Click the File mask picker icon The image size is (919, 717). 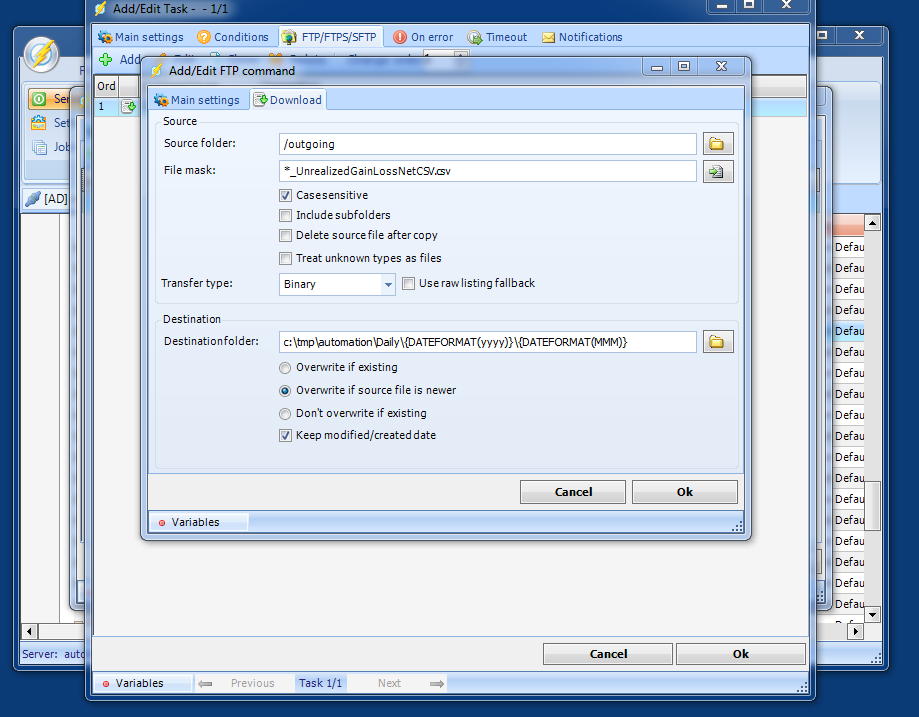[717, 172]
